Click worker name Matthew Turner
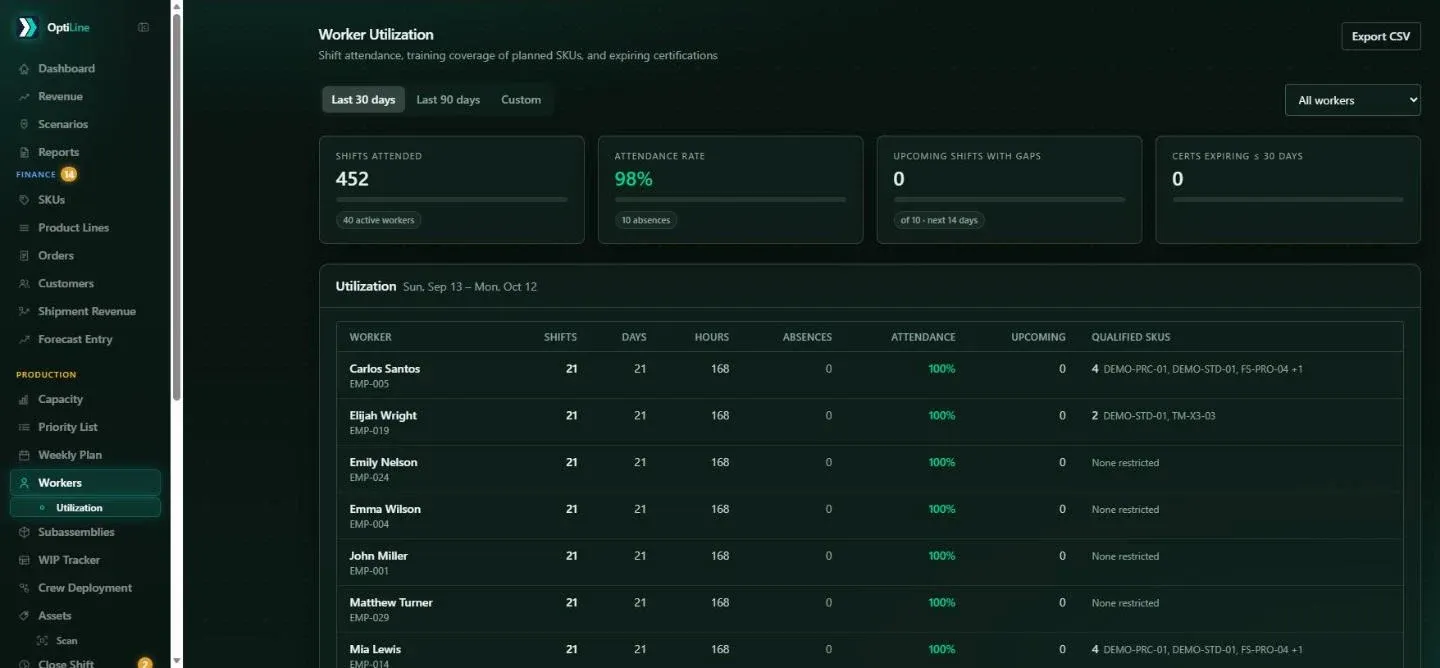1440x668 pixels. 391,603
